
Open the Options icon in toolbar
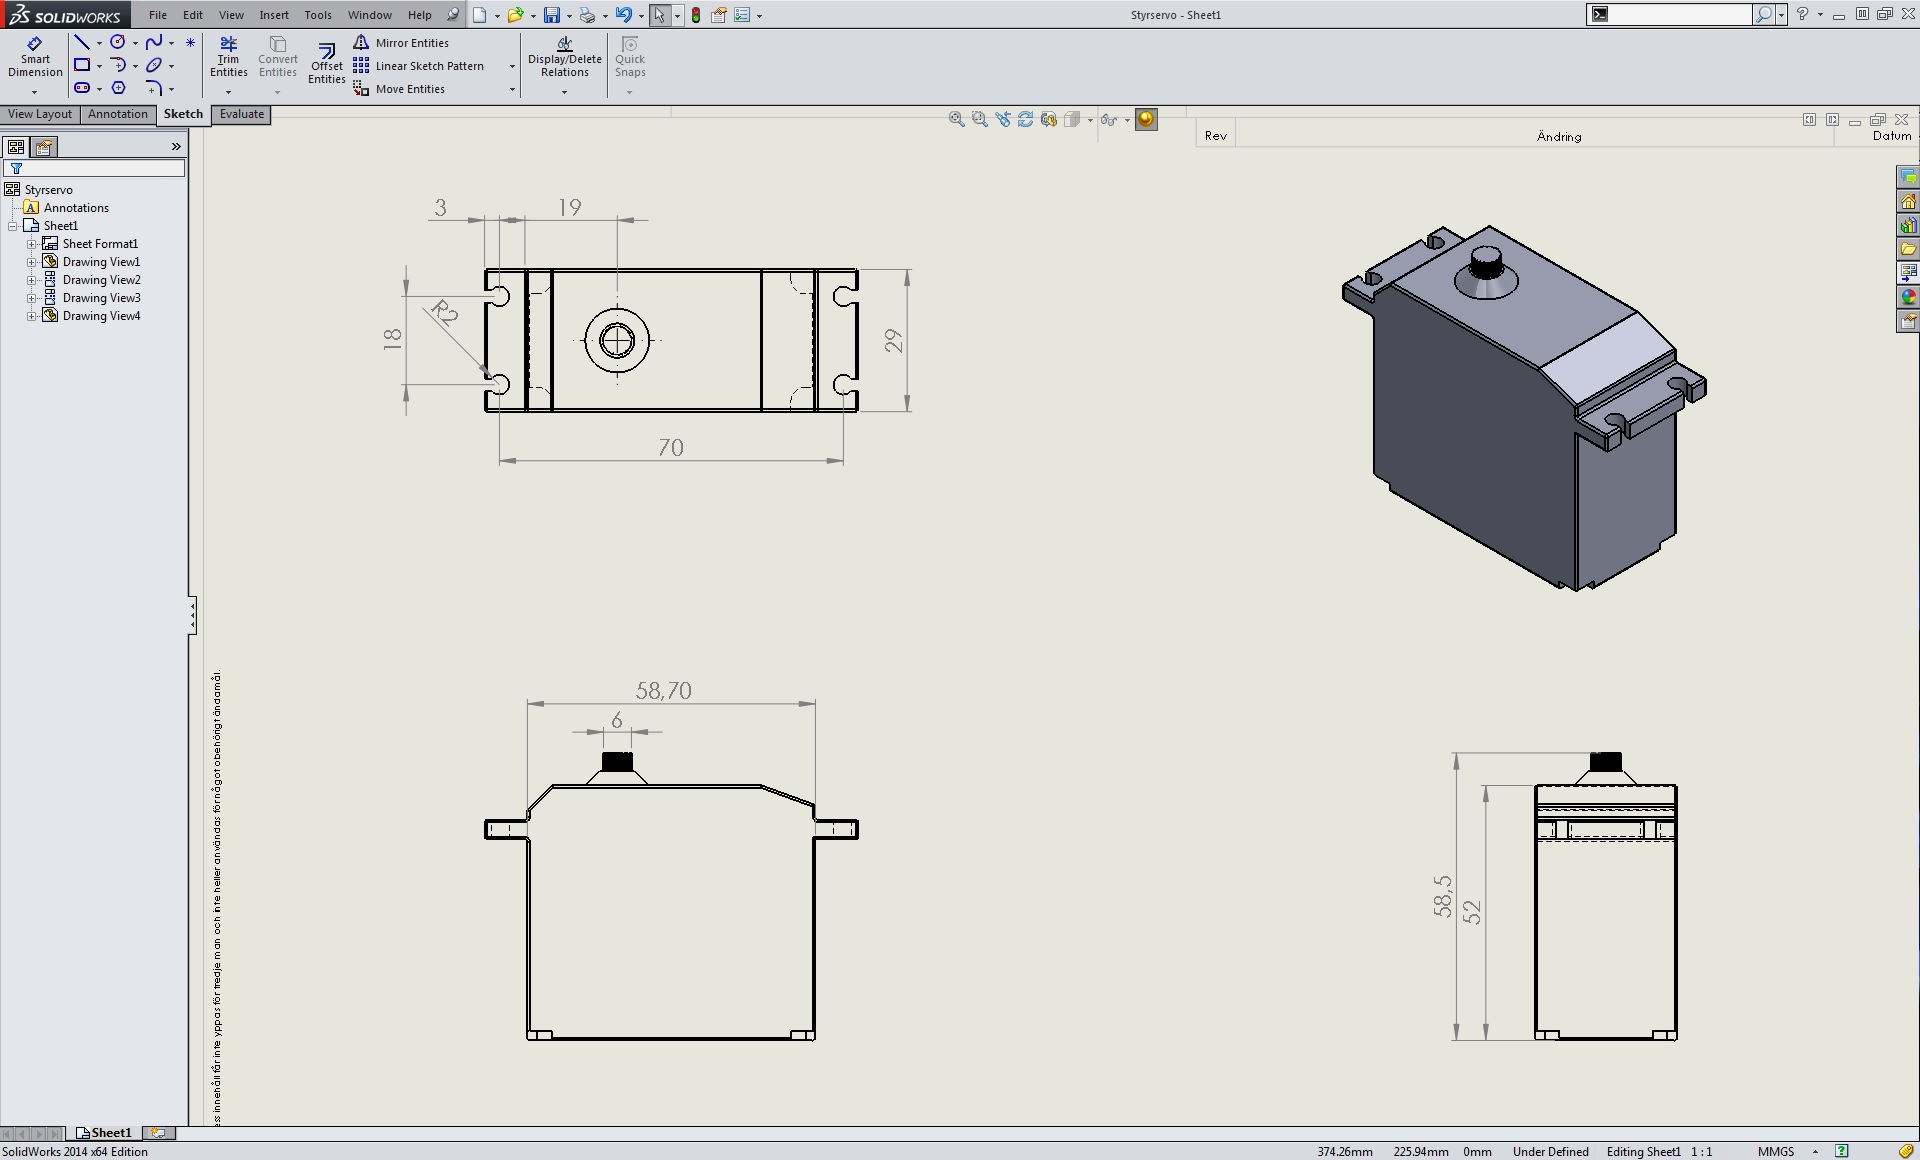(x=742, y=15)
